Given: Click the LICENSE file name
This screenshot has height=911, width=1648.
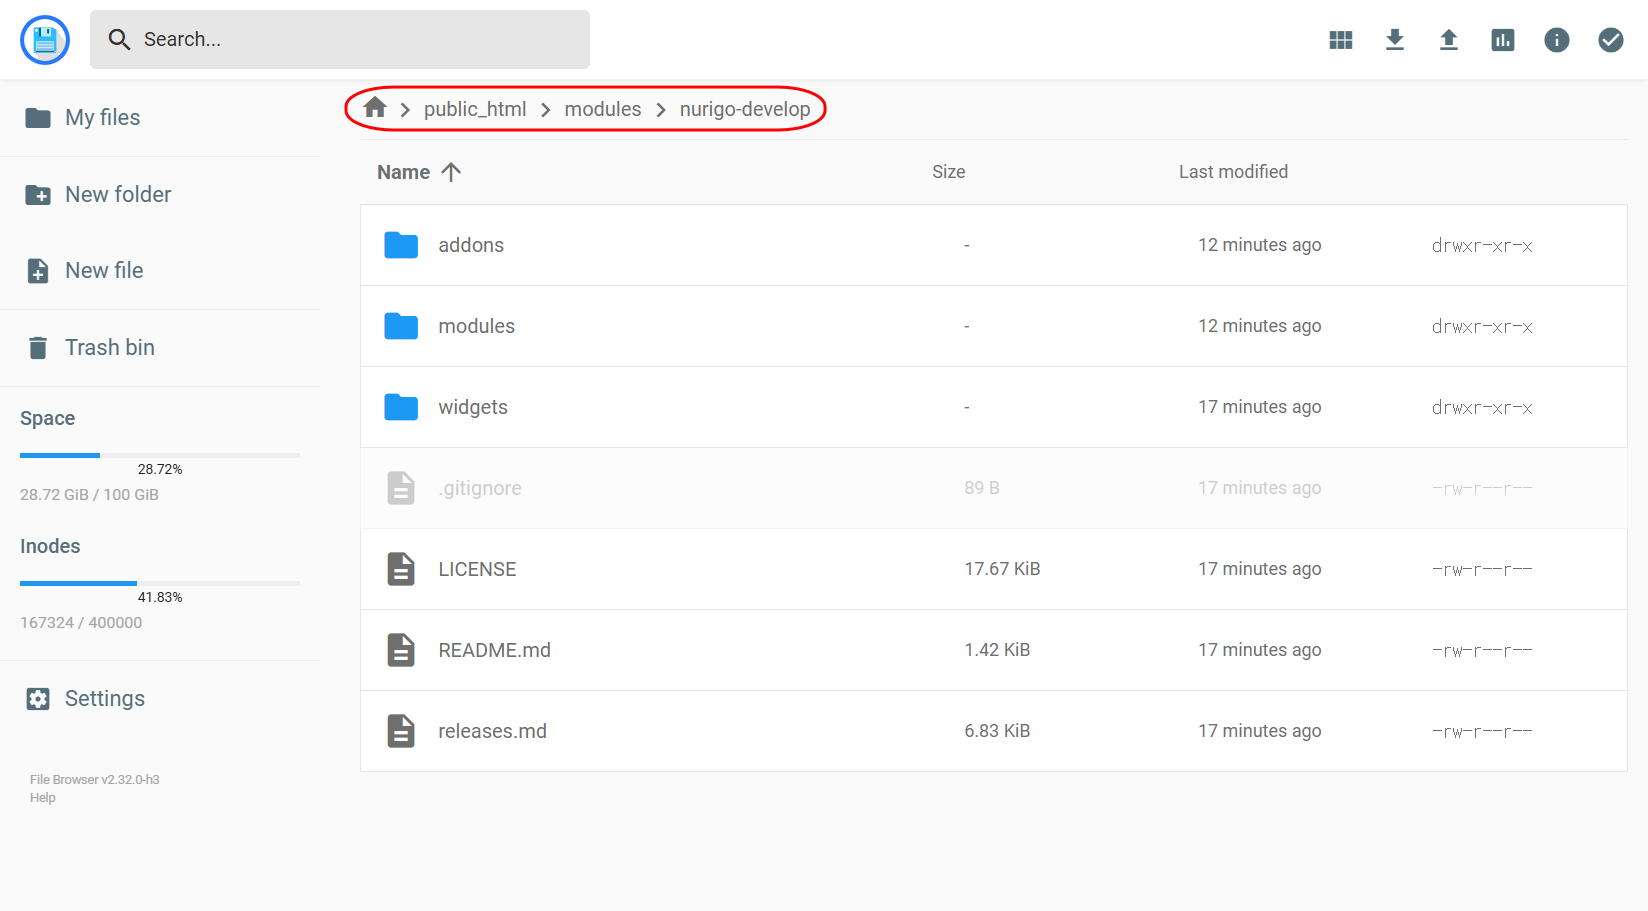Looking at the screenshot, I should (x=477, y=569).
